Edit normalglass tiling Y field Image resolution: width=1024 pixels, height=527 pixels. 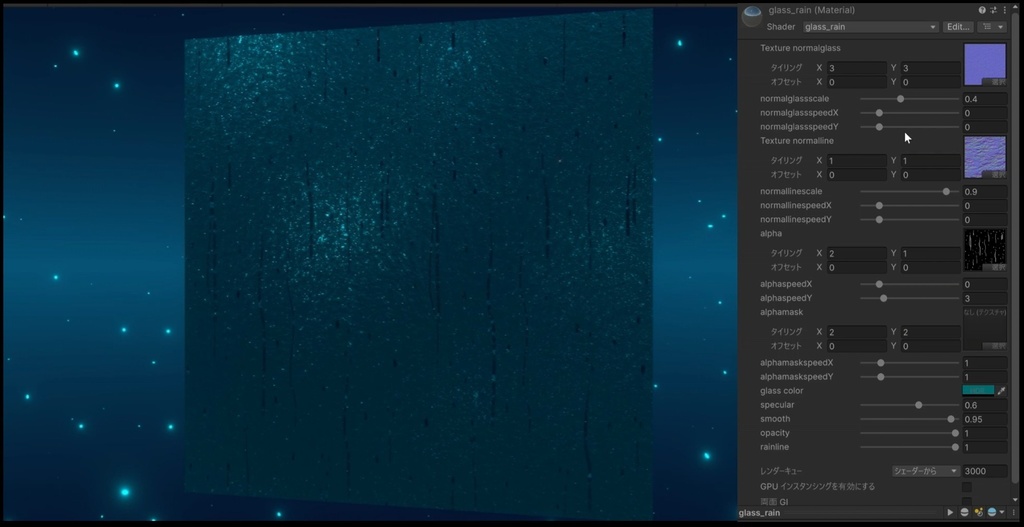pos(930,68)
